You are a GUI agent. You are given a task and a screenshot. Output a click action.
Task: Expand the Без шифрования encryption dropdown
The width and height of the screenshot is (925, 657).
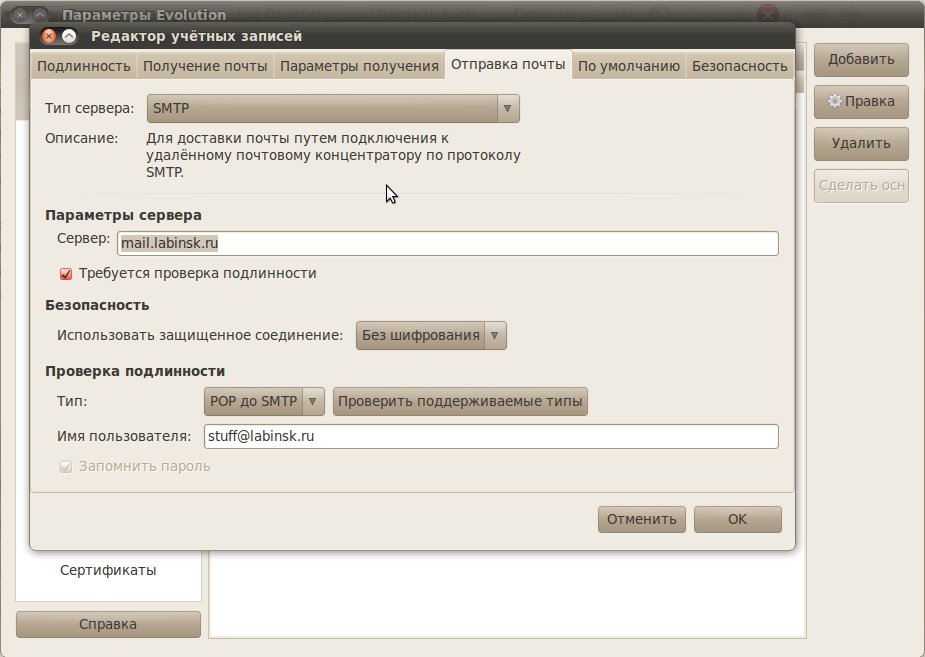(431, 336)
